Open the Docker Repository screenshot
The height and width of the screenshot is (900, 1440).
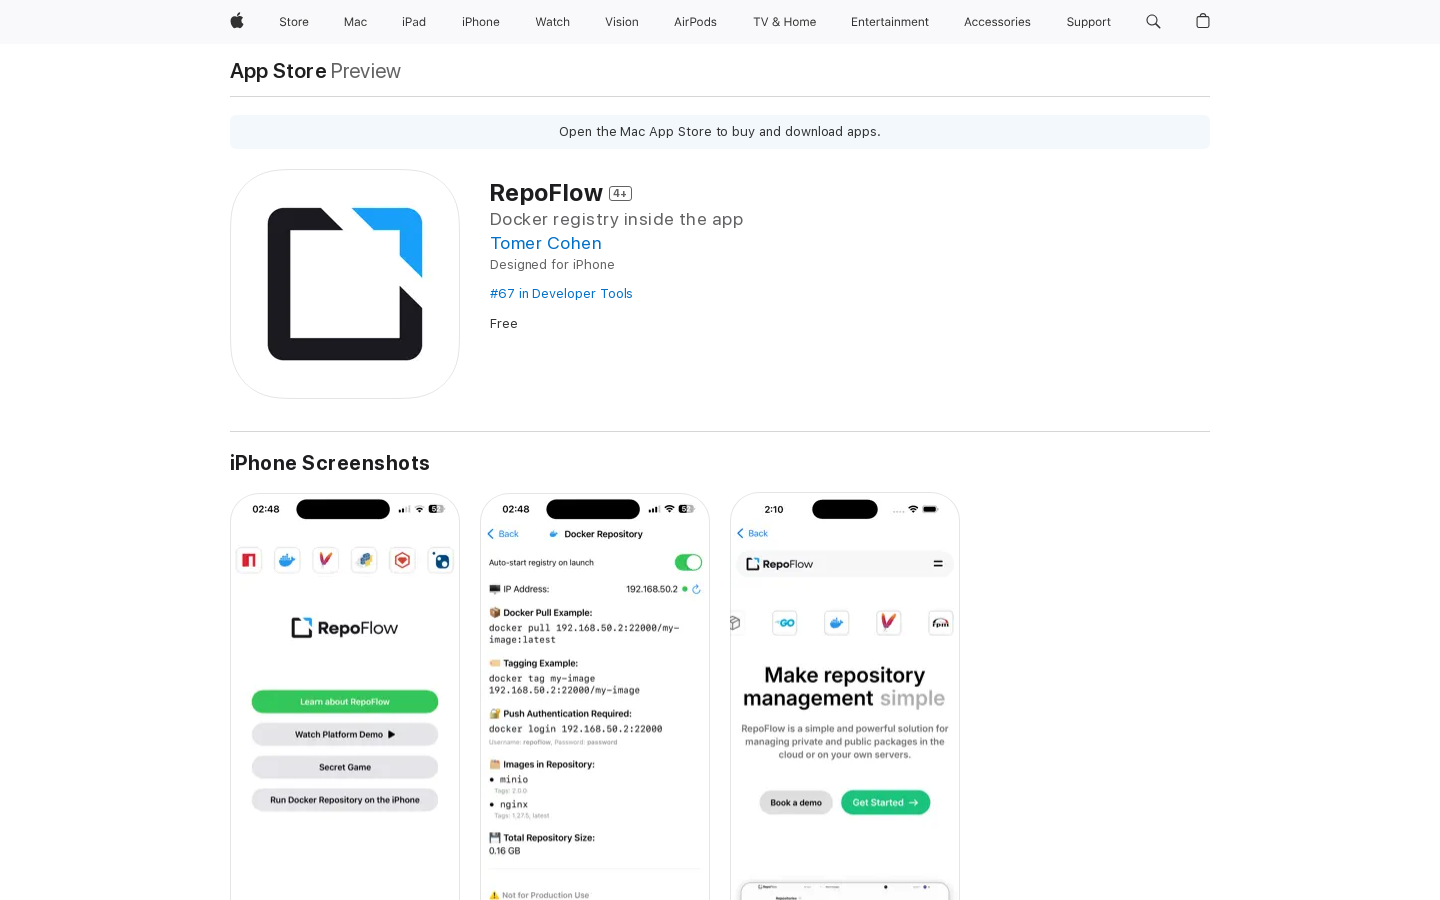tap(595, 696)
